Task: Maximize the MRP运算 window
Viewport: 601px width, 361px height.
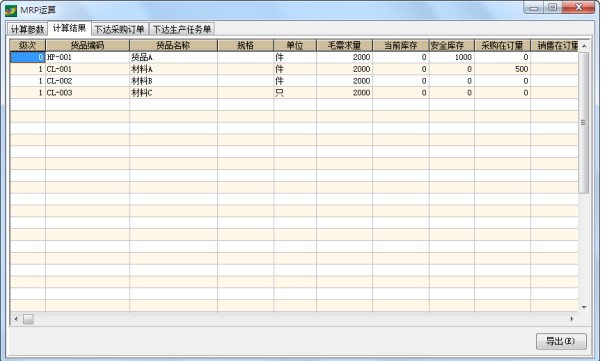Action: point(553,7)
